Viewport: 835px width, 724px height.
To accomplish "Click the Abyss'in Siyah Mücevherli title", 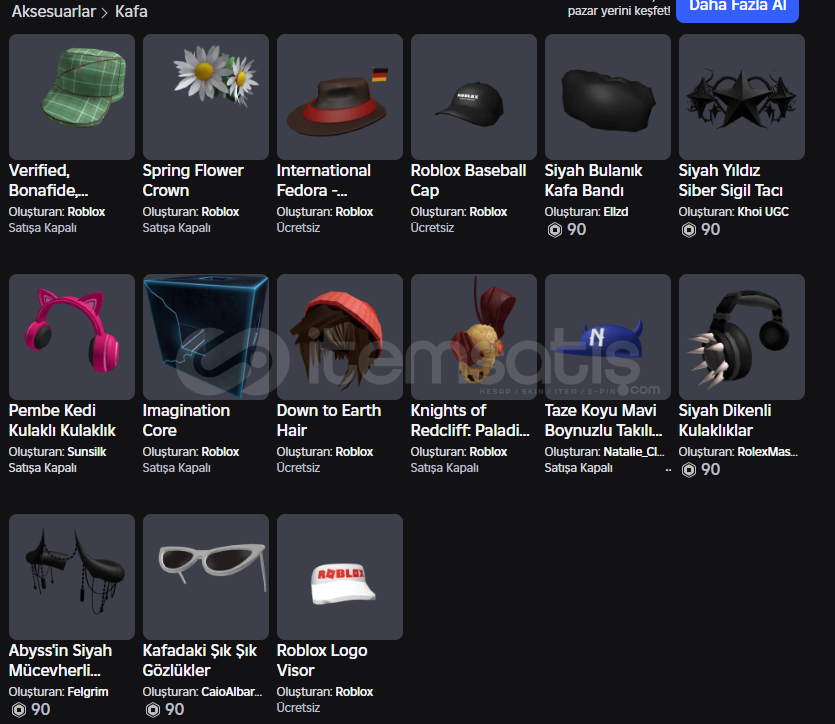I will coord(60,661).
